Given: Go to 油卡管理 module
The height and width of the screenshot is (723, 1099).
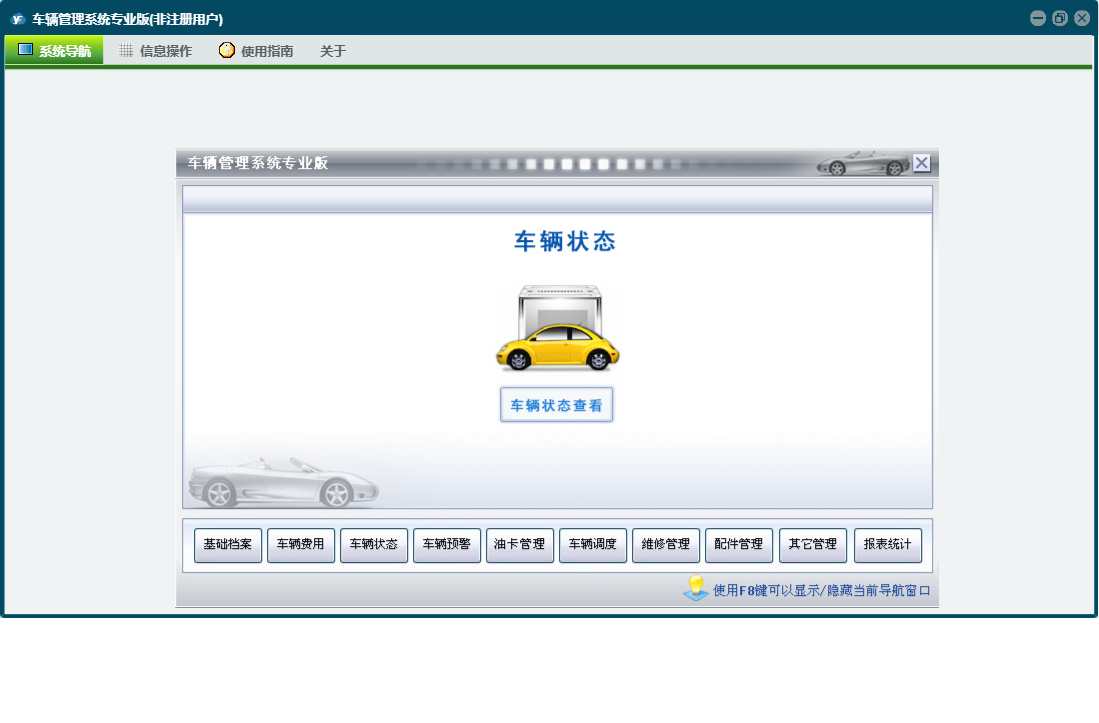Looking at the screenshot, I should [520, 545].
